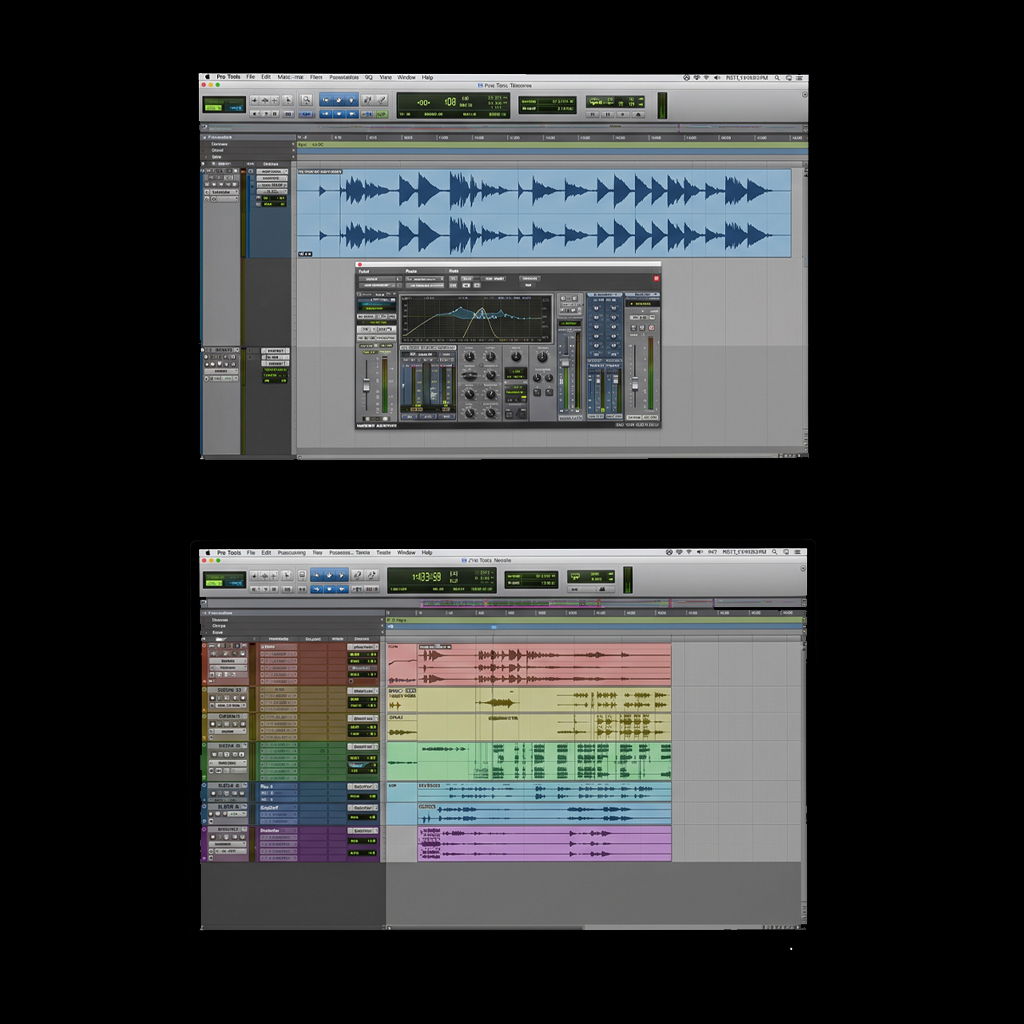
Task: Open the Help menu in lower window
Action: pos(427,552)
